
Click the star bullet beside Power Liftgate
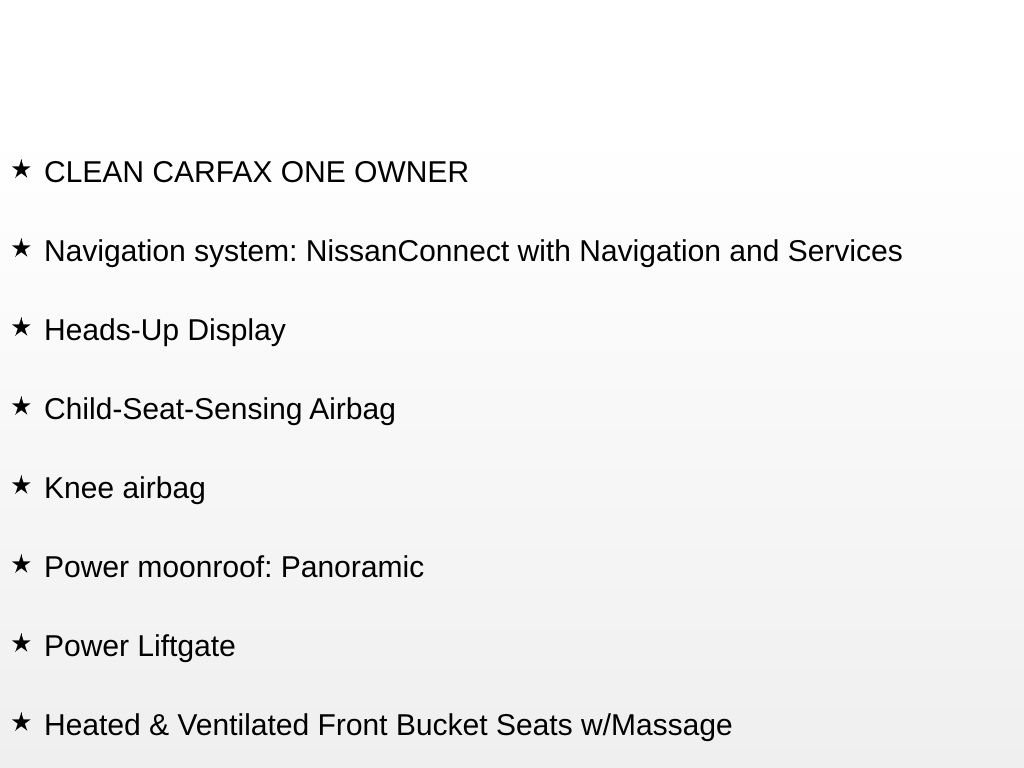22,643
